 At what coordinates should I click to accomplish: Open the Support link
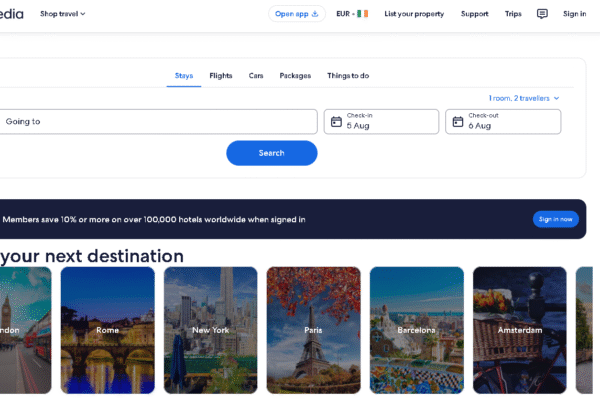click(474, 14)
